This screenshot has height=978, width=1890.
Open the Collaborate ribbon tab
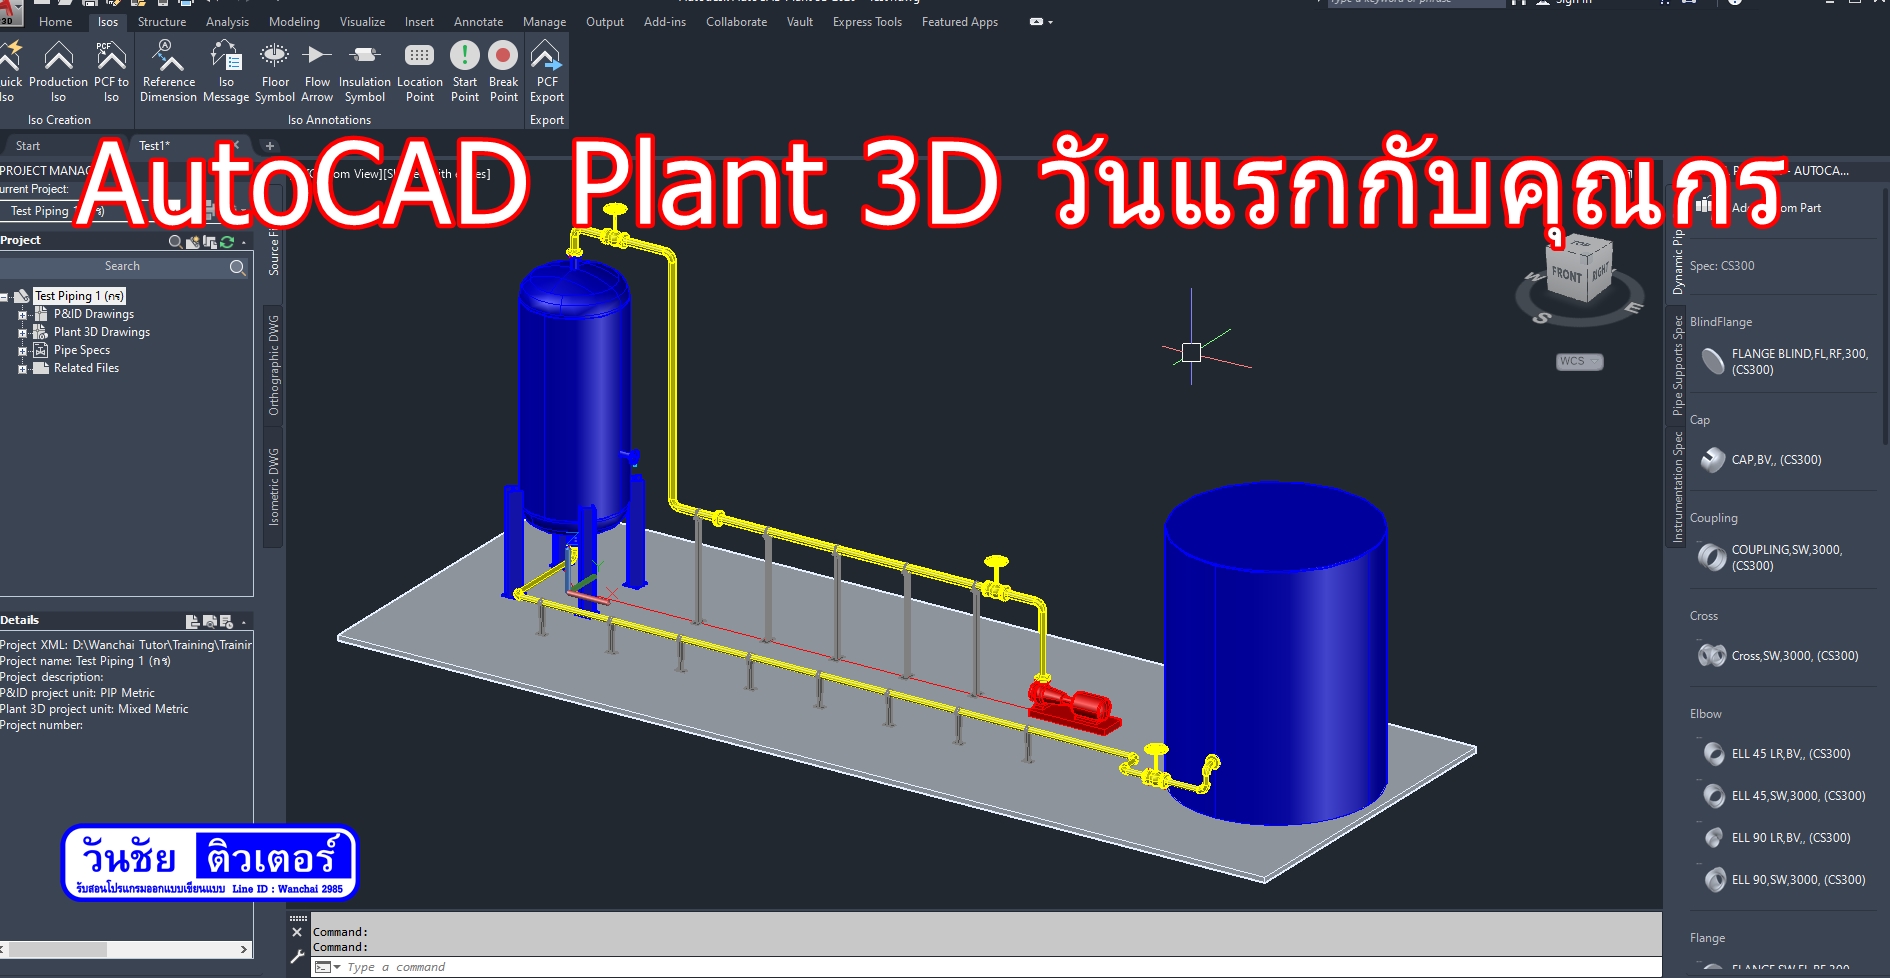pos(736,22)
